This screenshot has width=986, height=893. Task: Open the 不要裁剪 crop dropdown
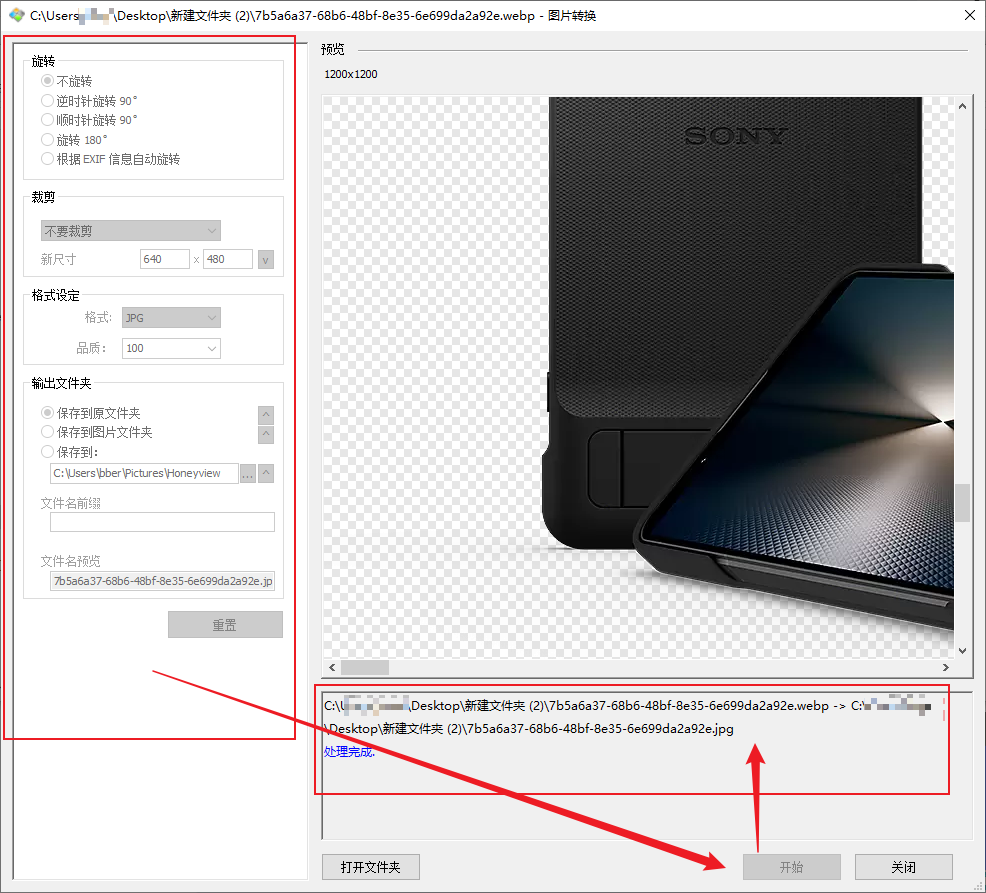tap(131, 231)
